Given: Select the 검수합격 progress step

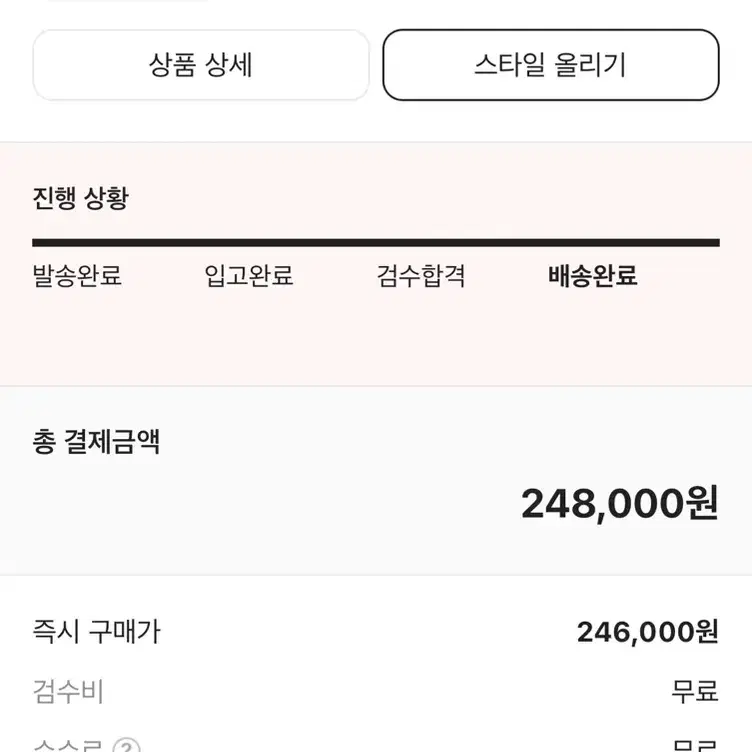Looking at the screenshot, I should 421,276.
